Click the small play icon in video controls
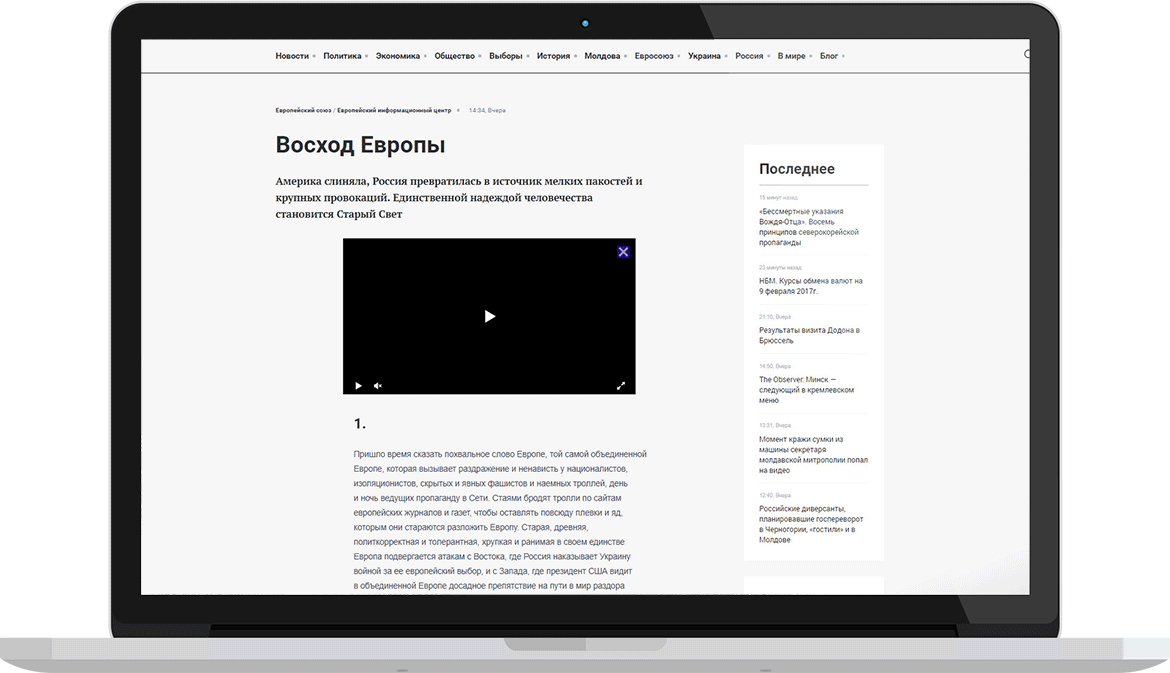 359,386
